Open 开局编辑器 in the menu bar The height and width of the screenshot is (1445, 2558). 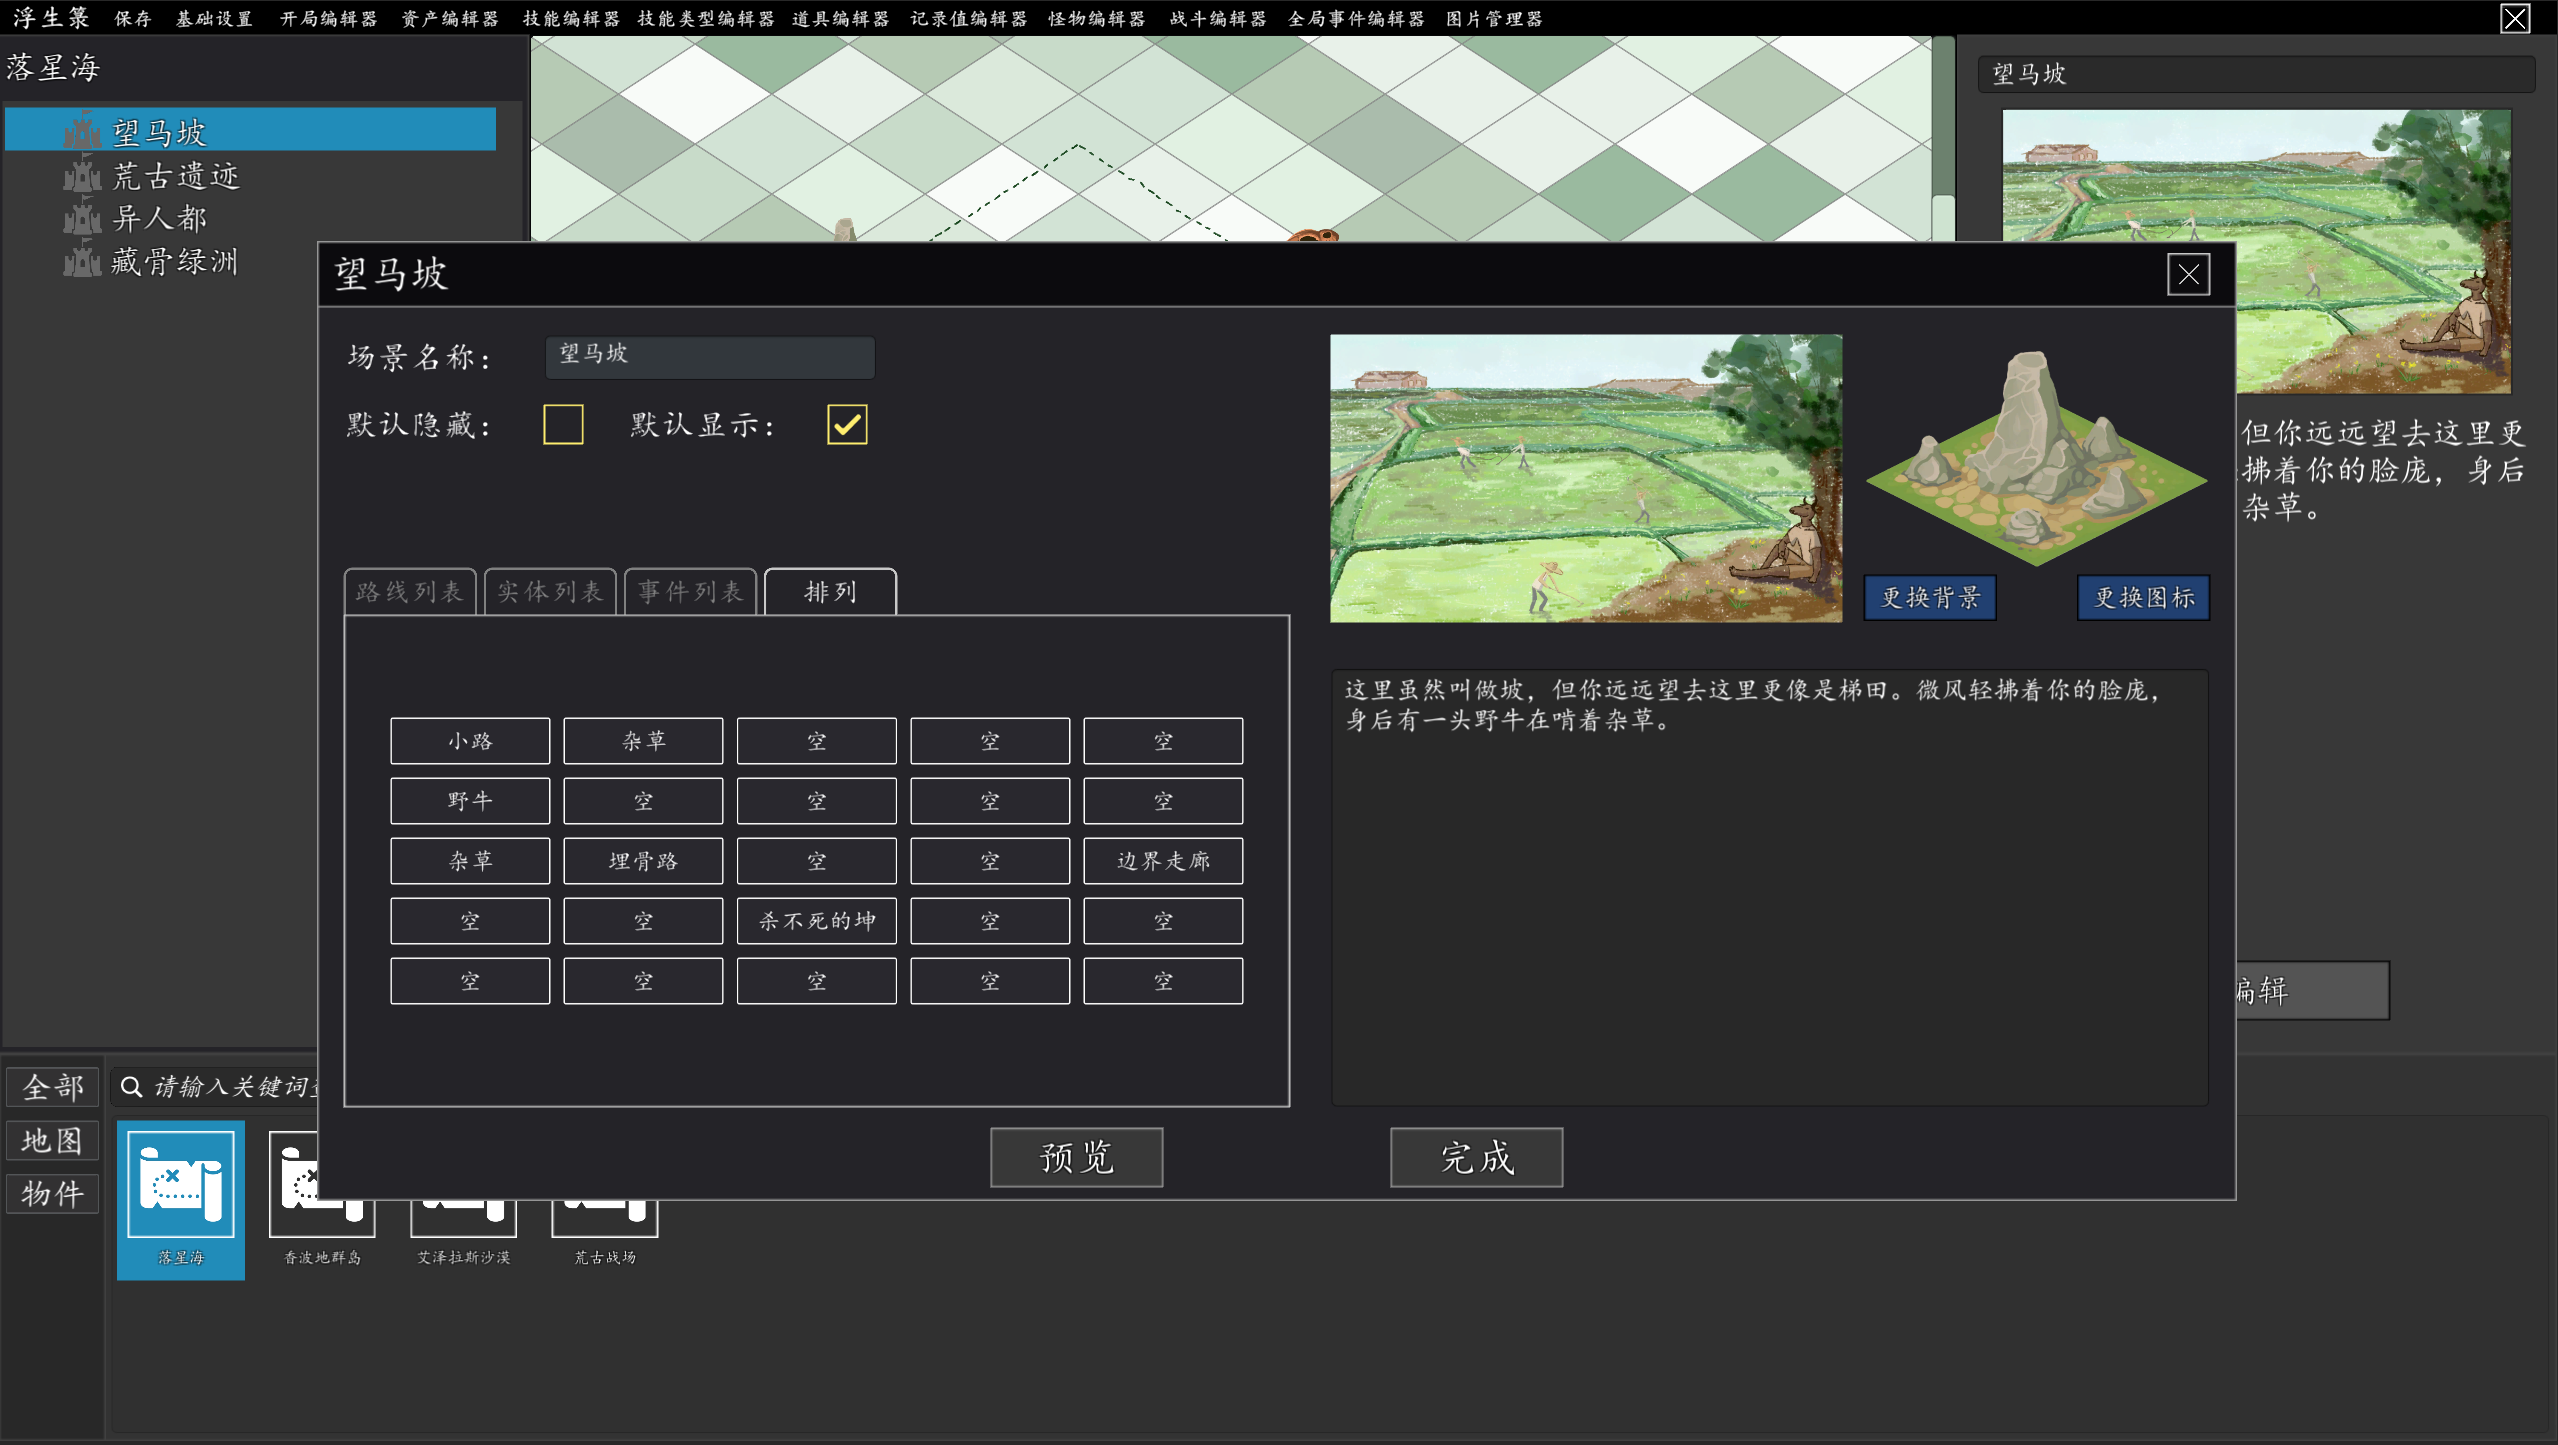(x=328, y=19)
